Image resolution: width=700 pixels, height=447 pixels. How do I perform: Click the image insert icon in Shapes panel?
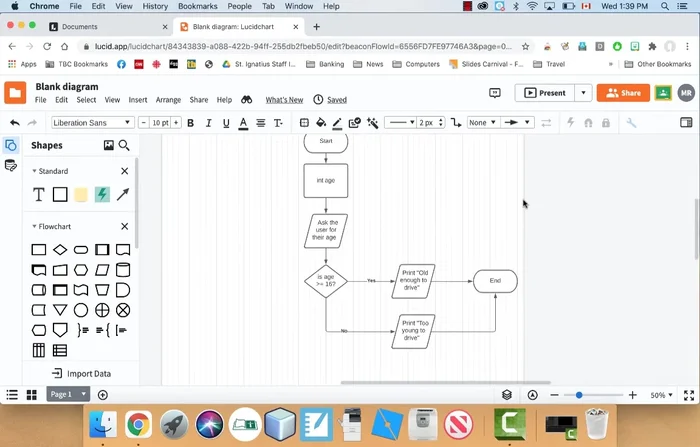[108, 145]
